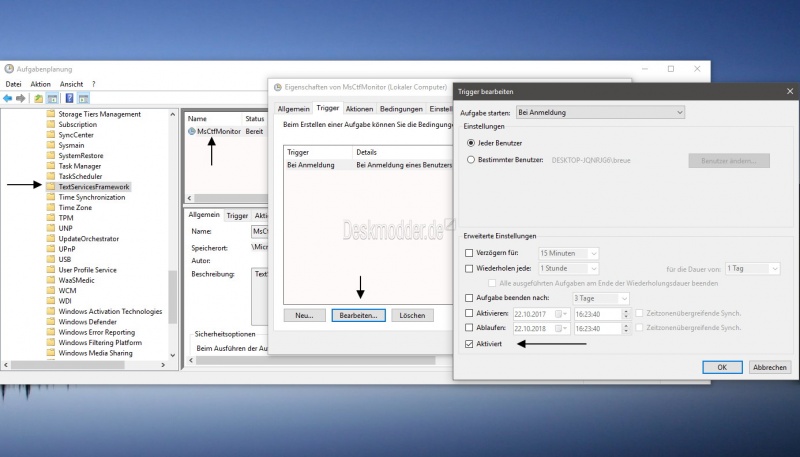Close the Trigger bearbeiten dialog

click(x=790, y=91)
